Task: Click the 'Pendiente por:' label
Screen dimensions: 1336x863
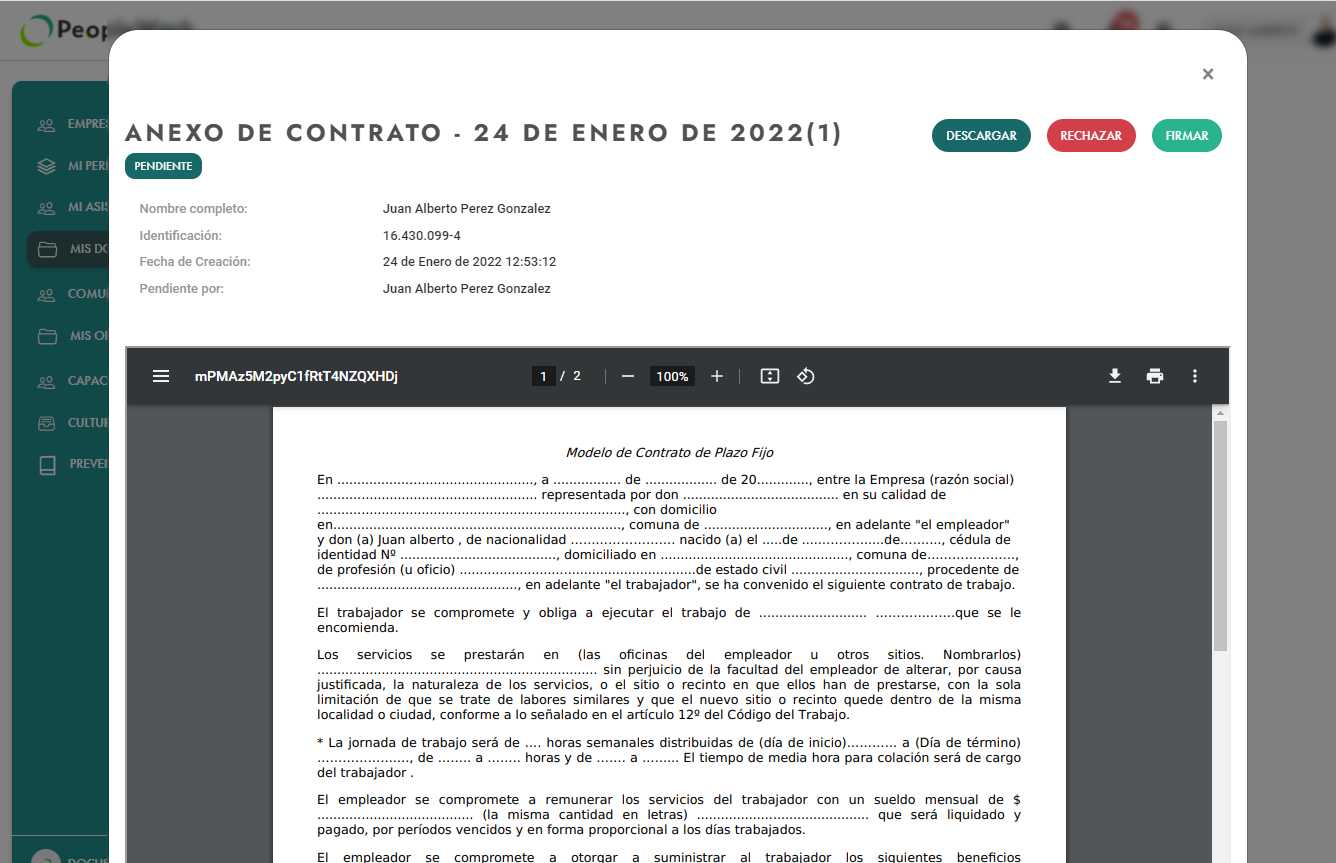Action: (181, 289)
